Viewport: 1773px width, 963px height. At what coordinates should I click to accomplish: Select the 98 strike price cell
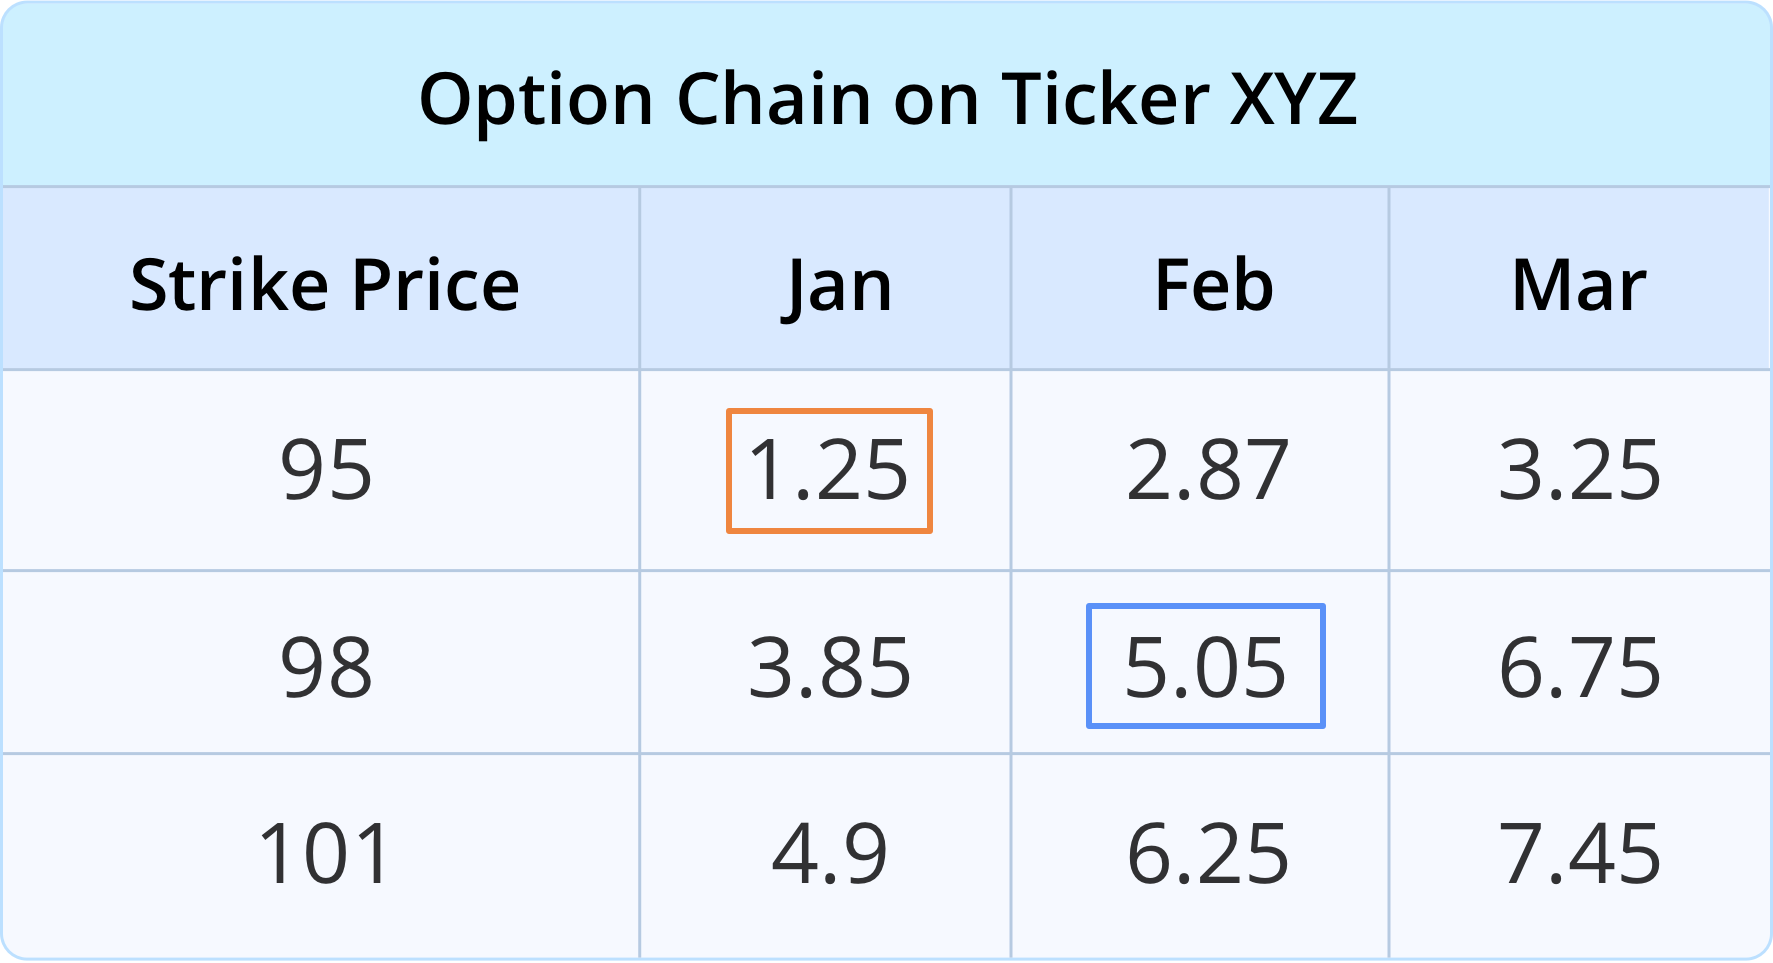(326, 667)
